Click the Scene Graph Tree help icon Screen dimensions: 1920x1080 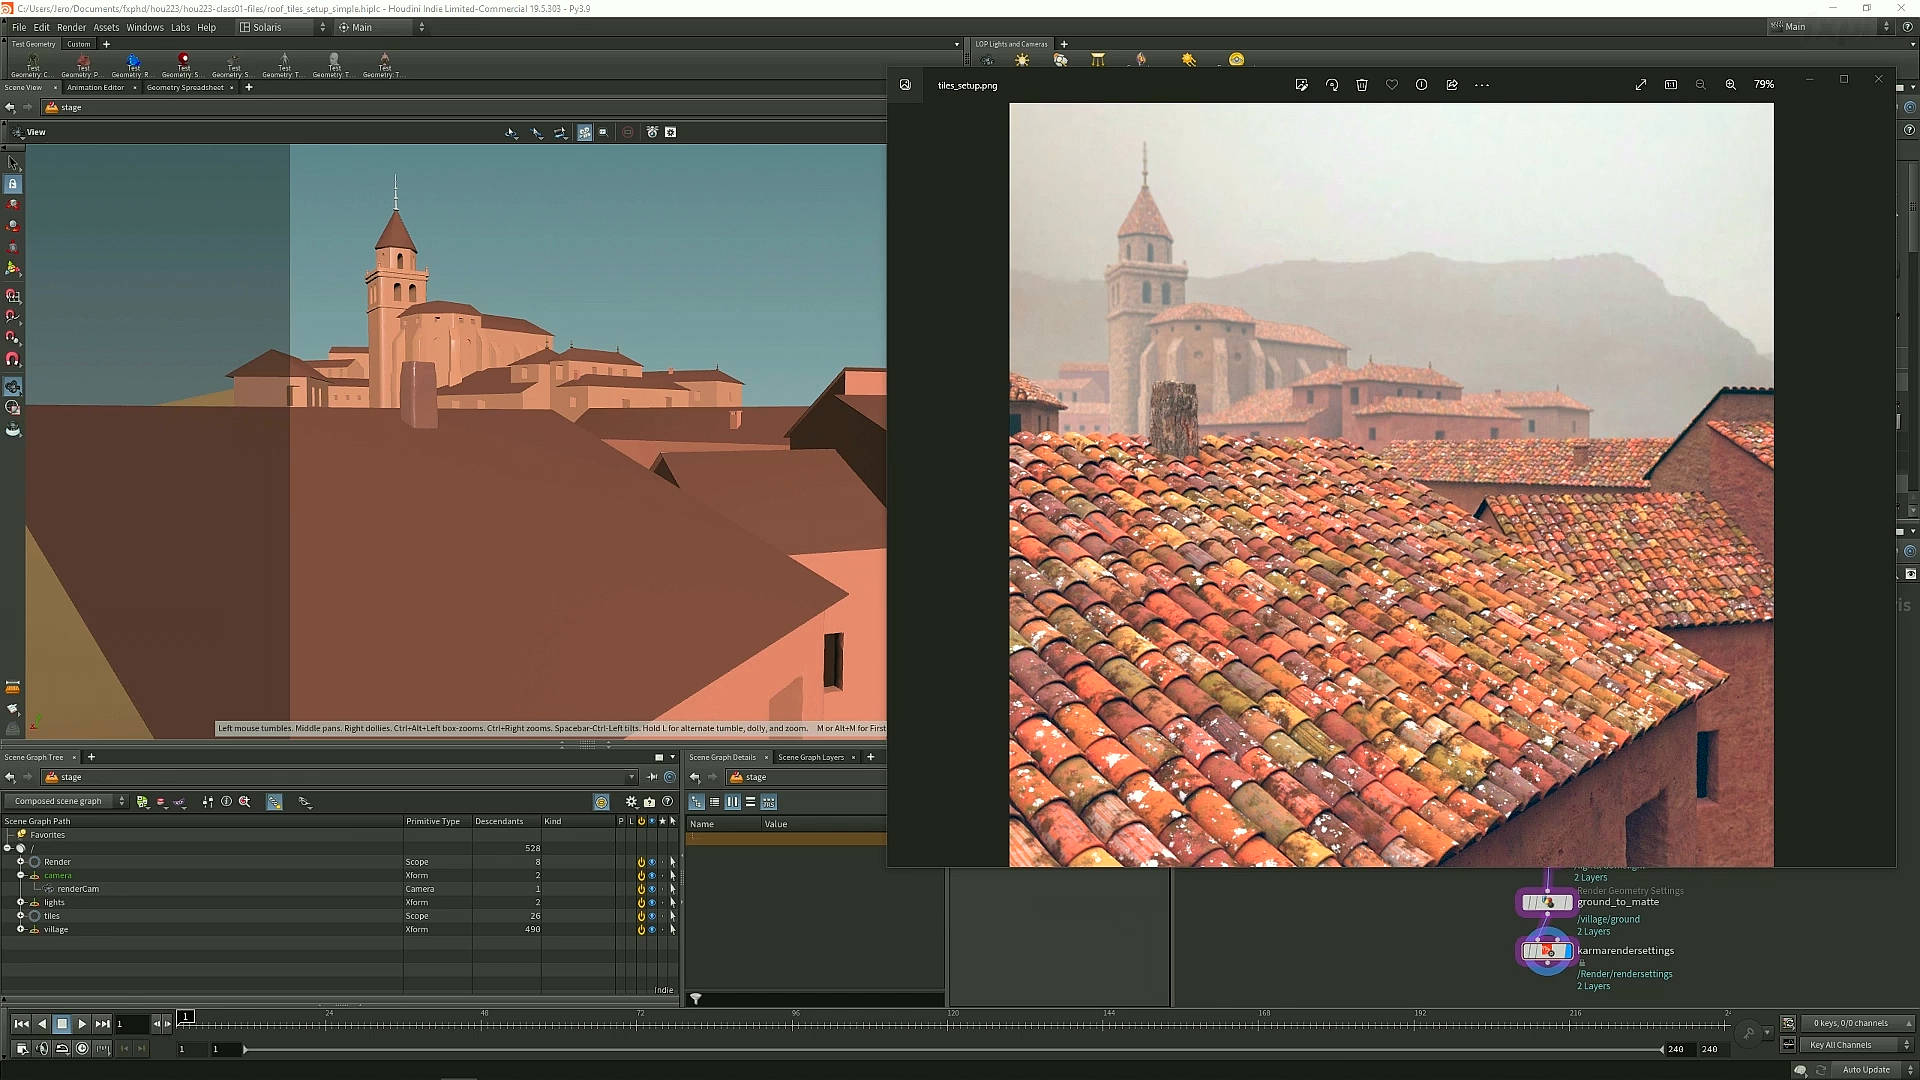(x=668, y=802)
